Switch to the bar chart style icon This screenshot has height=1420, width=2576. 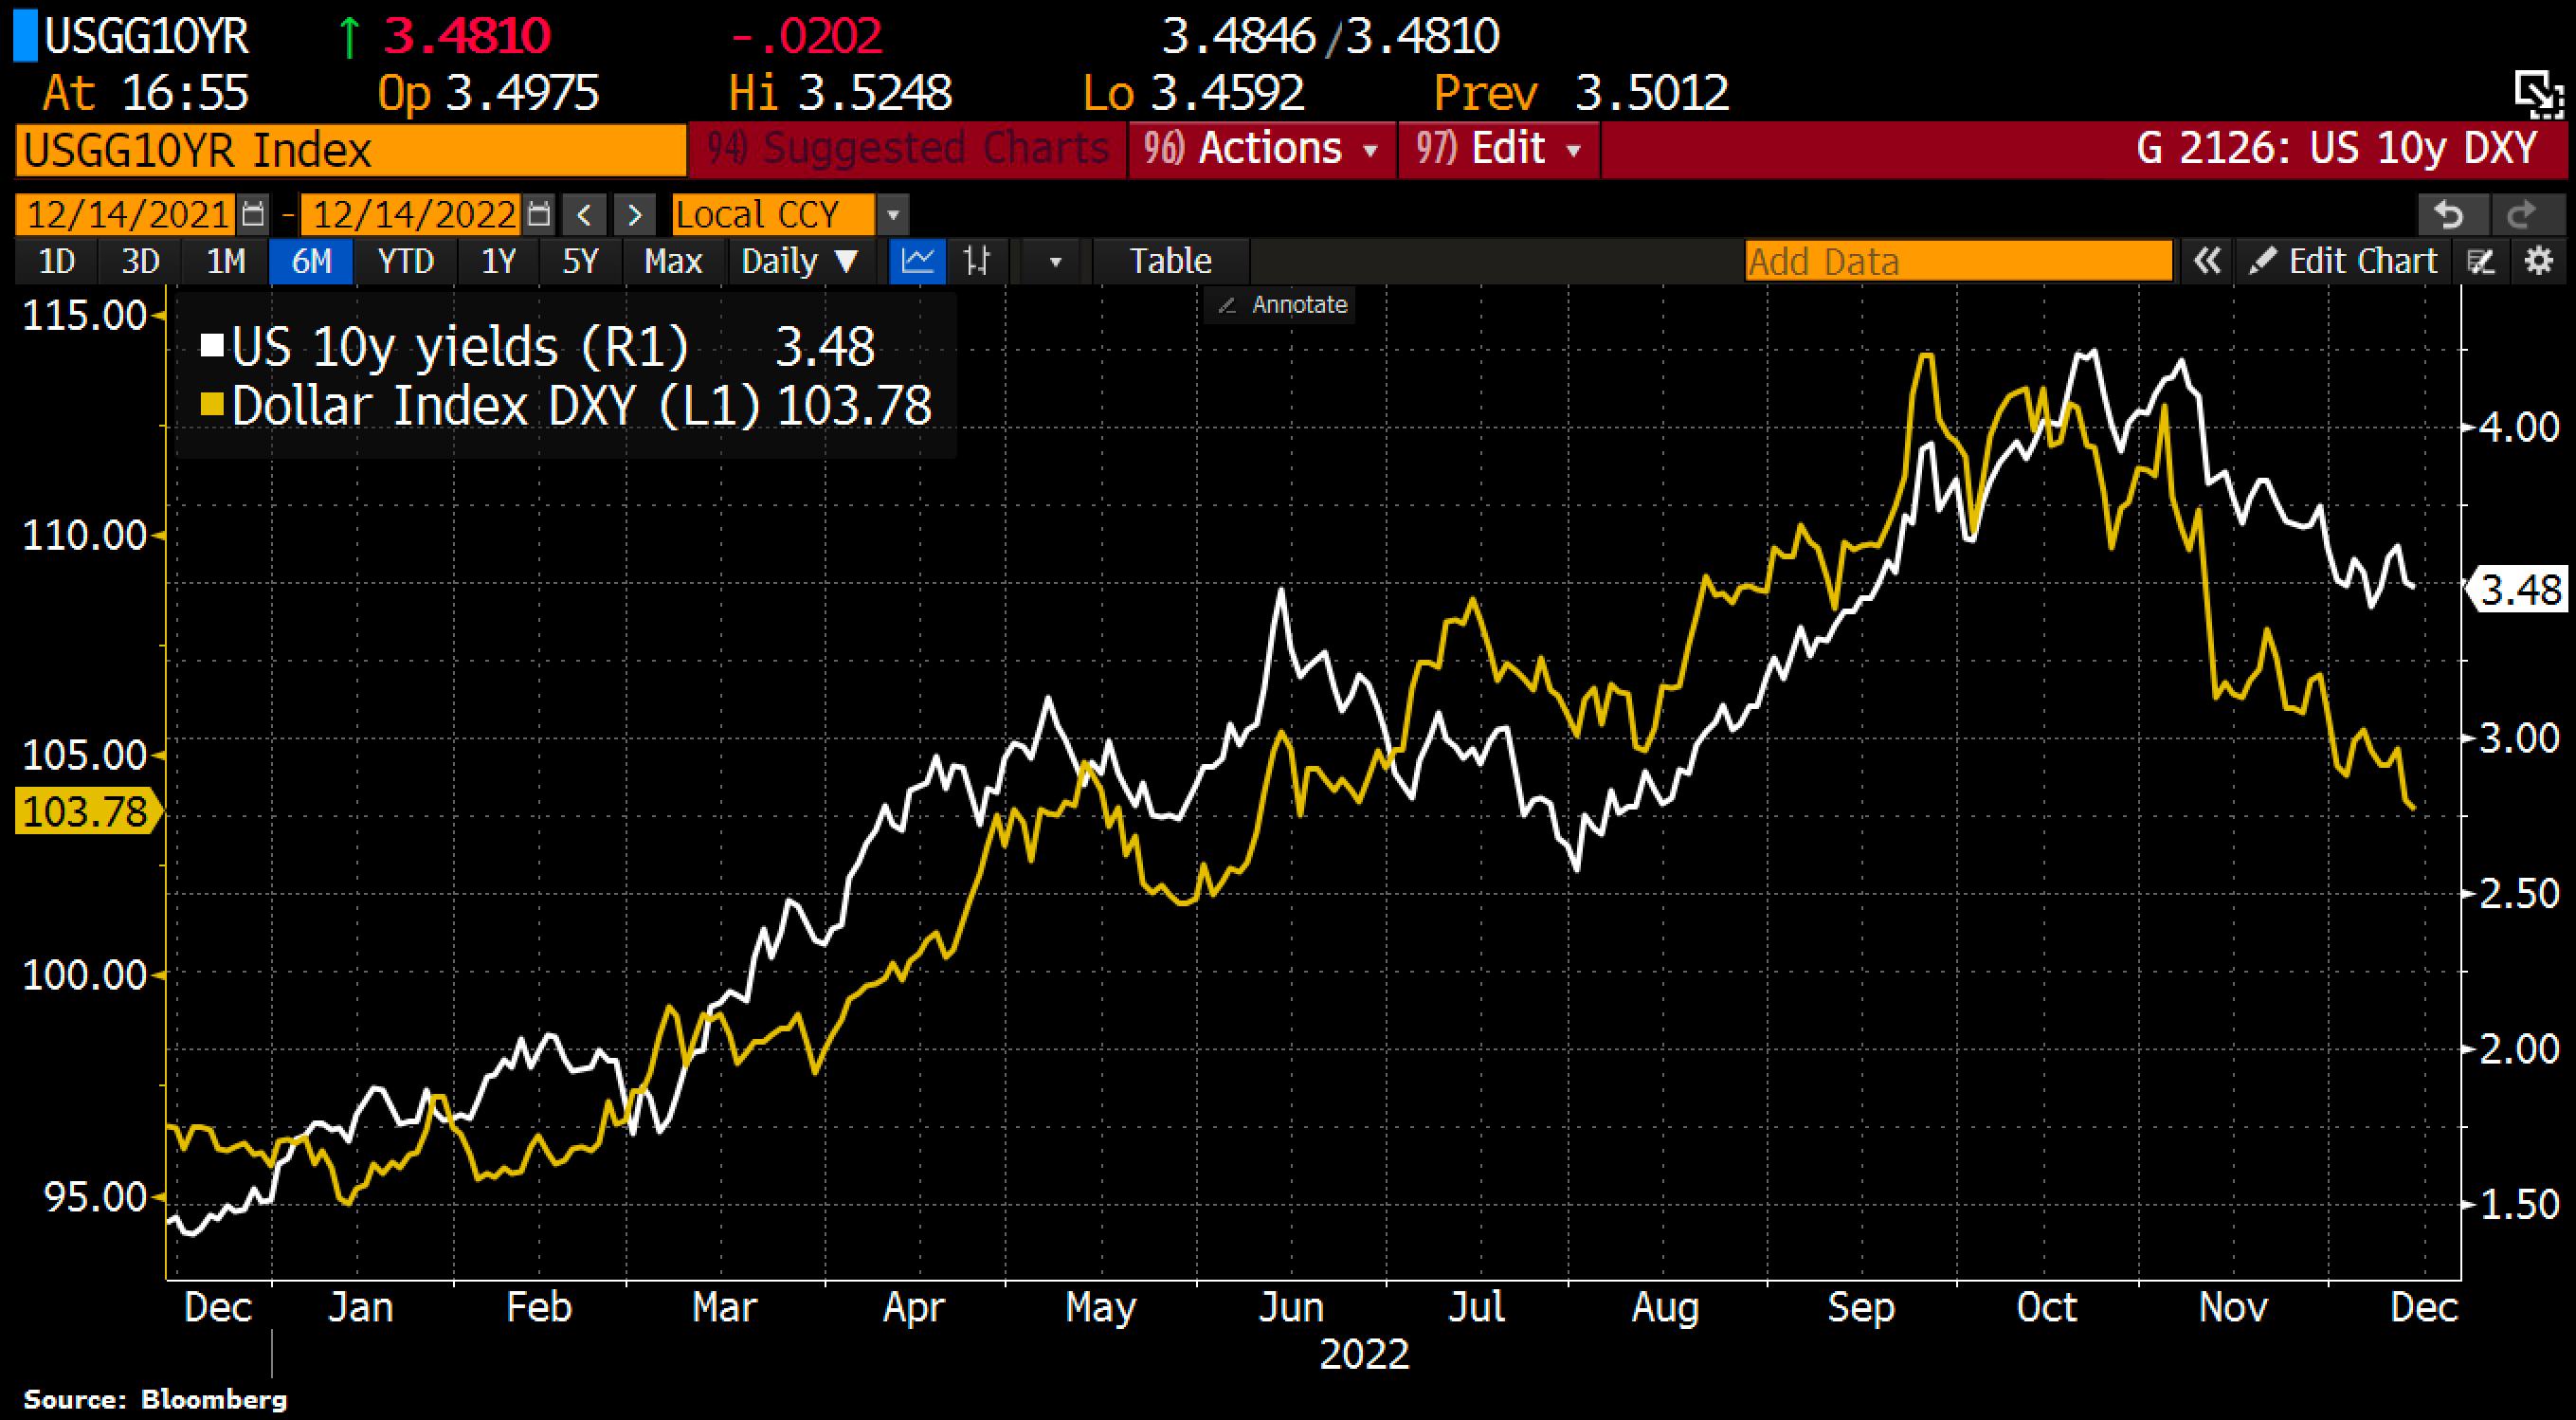tap(976, 261)
